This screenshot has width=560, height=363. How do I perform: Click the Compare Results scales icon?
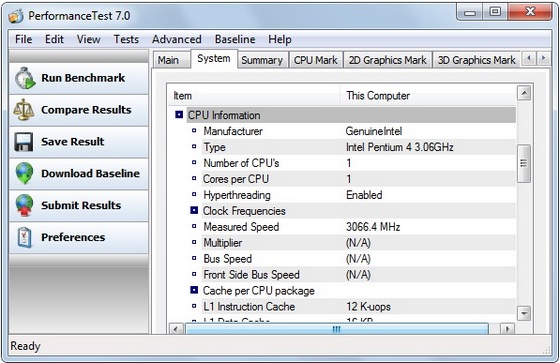[24, 109]
